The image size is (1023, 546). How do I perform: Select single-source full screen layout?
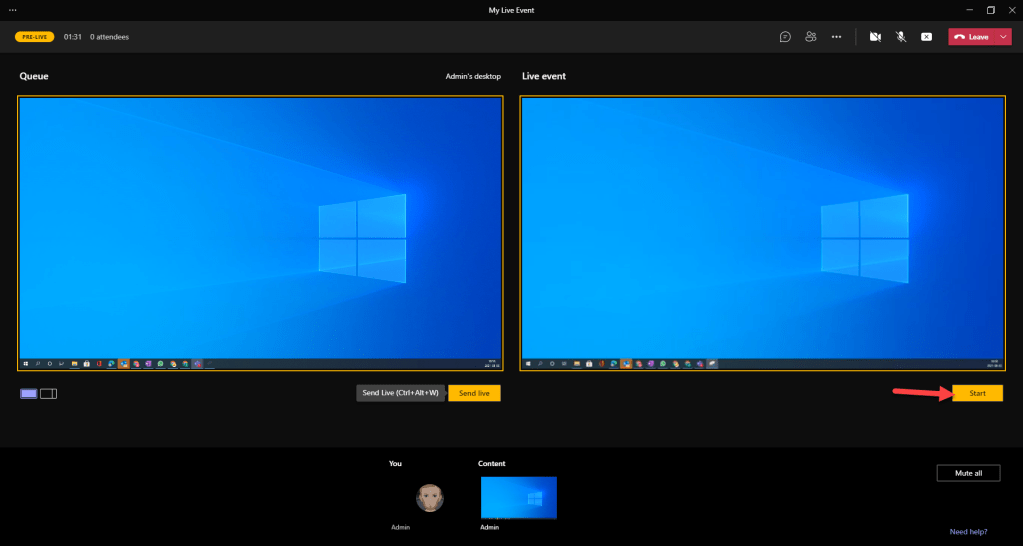pos(28,394)
